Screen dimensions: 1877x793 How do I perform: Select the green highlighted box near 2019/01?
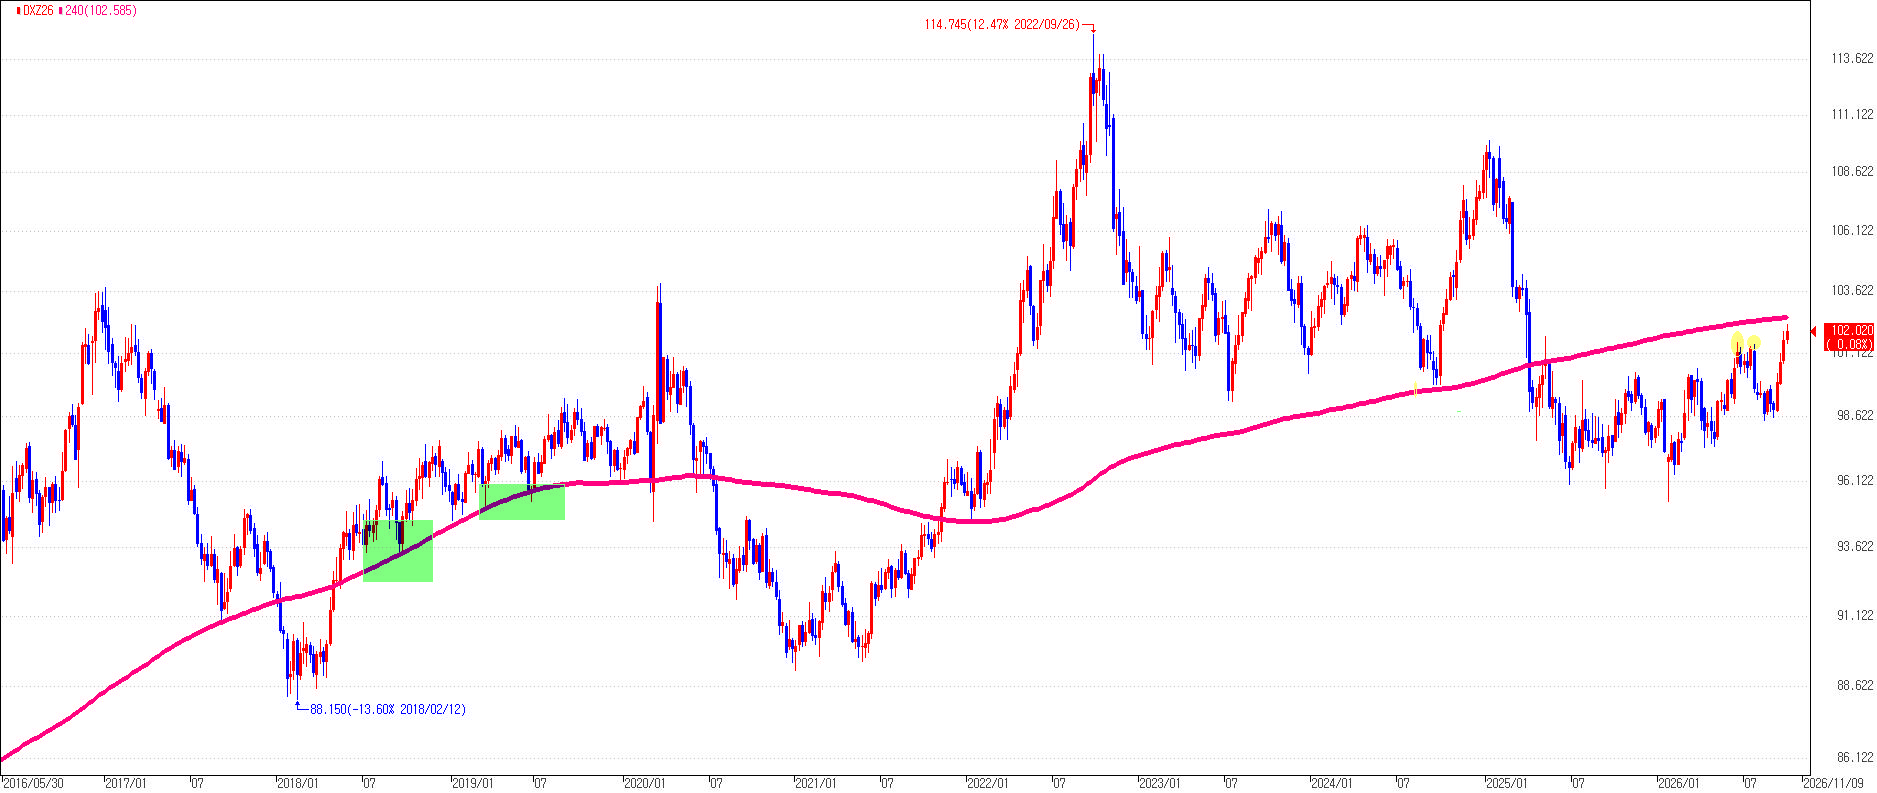[x=522, y=502]
